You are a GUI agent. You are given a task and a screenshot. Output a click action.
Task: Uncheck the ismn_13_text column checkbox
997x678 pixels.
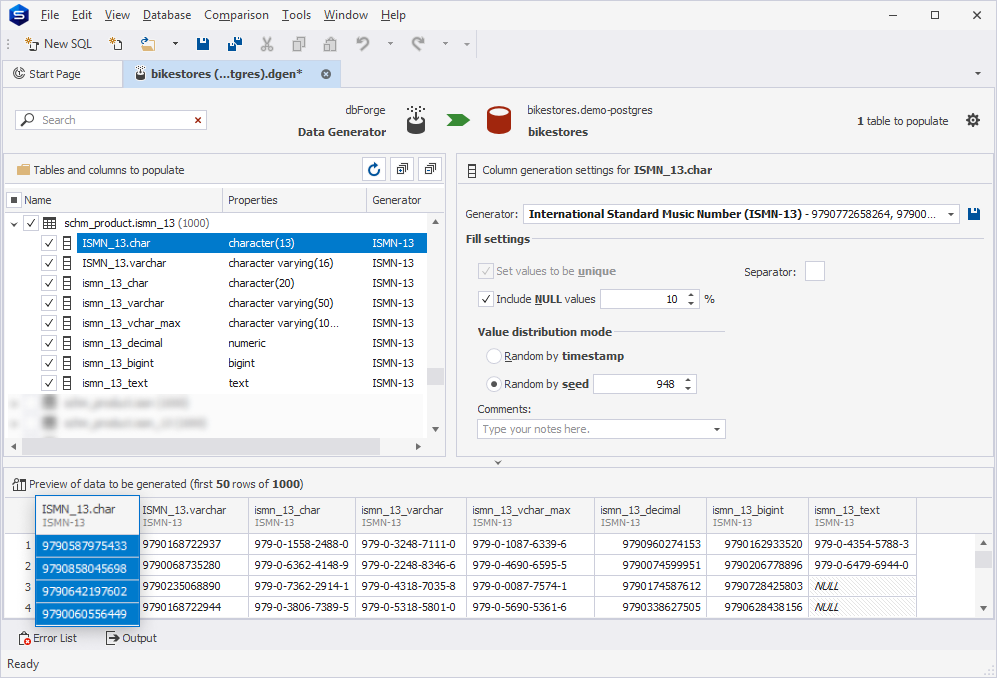[48, 383]
